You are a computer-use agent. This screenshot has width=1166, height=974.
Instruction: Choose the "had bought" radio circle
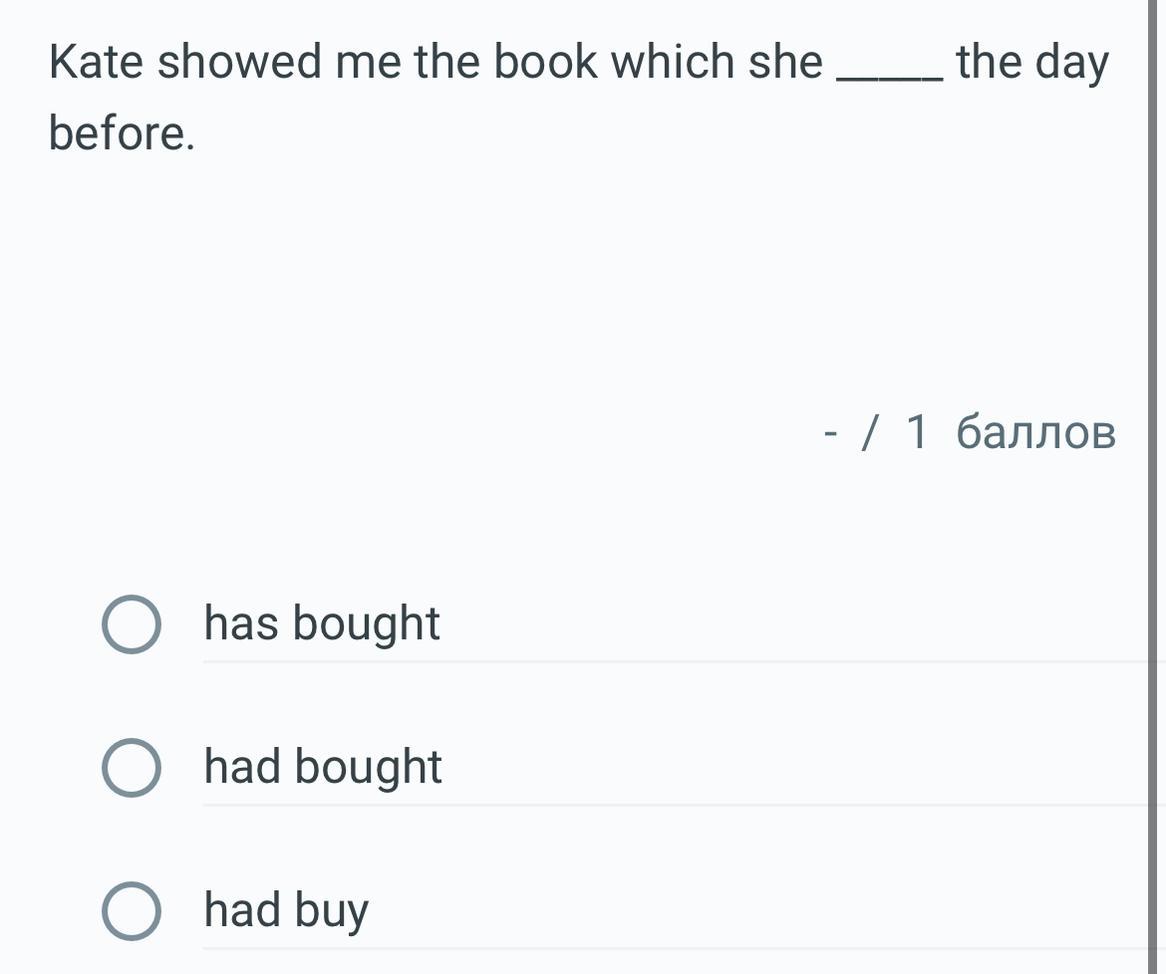pyautogui.click(x=131, y=768)
